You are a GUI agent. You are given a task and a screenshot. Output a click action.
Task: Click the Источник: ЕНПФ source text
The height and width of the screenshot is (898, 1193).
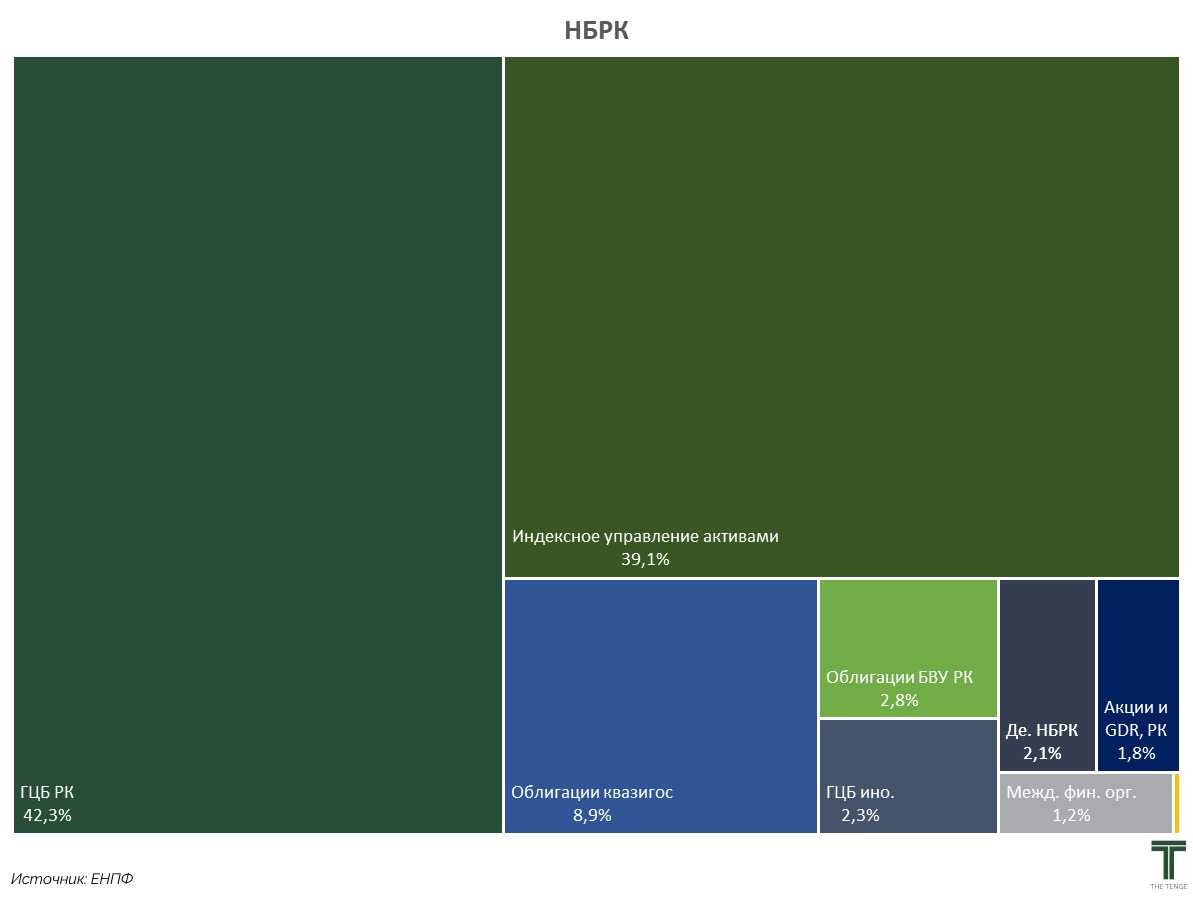pos(72,879)
